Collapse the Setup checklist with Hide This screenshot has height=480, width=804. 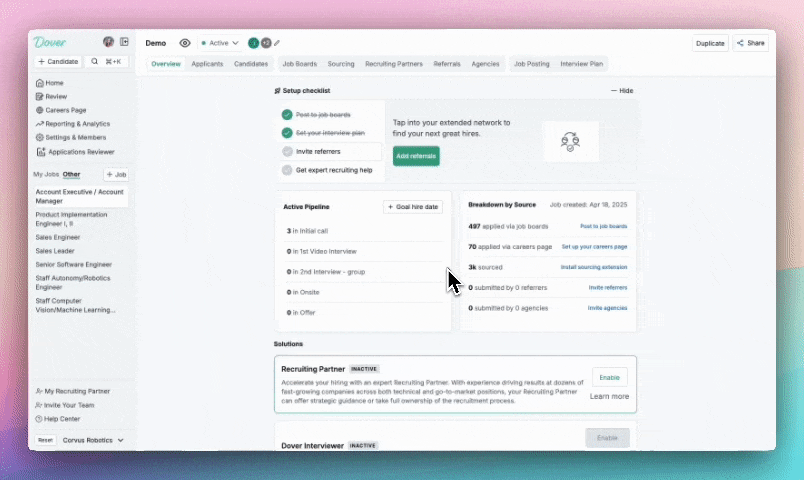[622, 91]
